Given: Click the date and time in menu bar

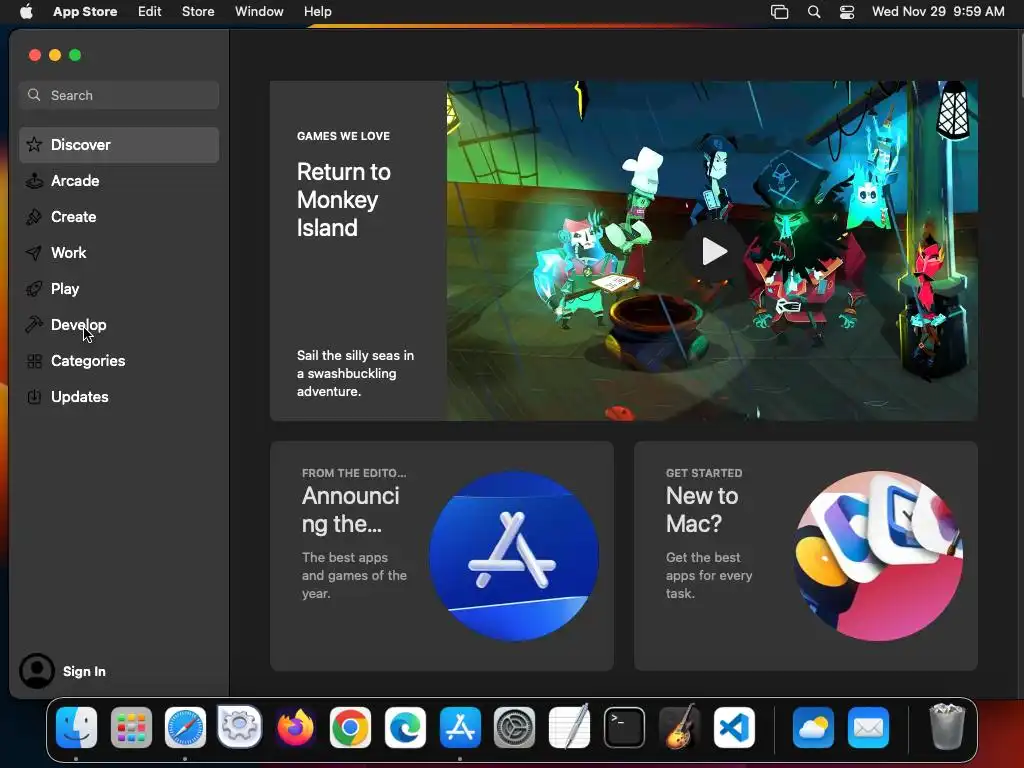Looking at the screenshot, I should (x=938, y=12).
